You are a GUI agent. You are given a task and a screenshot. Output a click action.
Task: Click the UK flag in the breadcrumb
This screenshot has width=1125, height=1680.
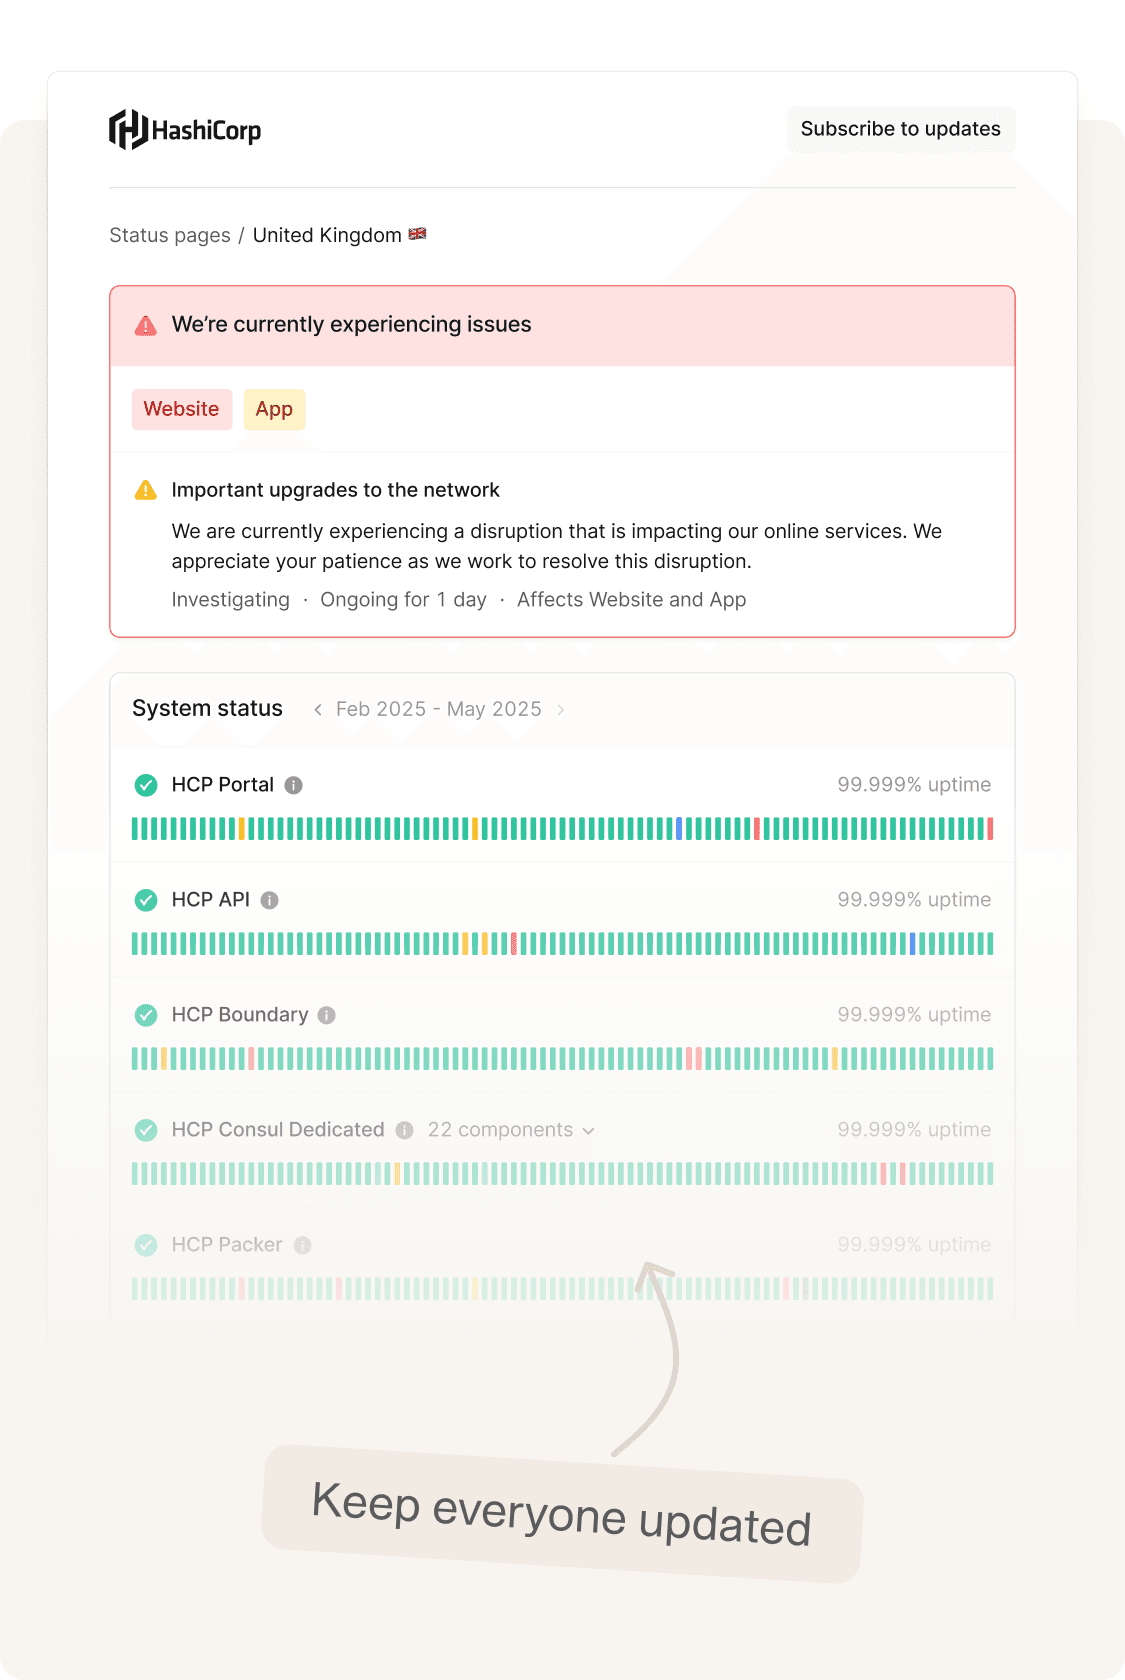[x=417, y=234]
